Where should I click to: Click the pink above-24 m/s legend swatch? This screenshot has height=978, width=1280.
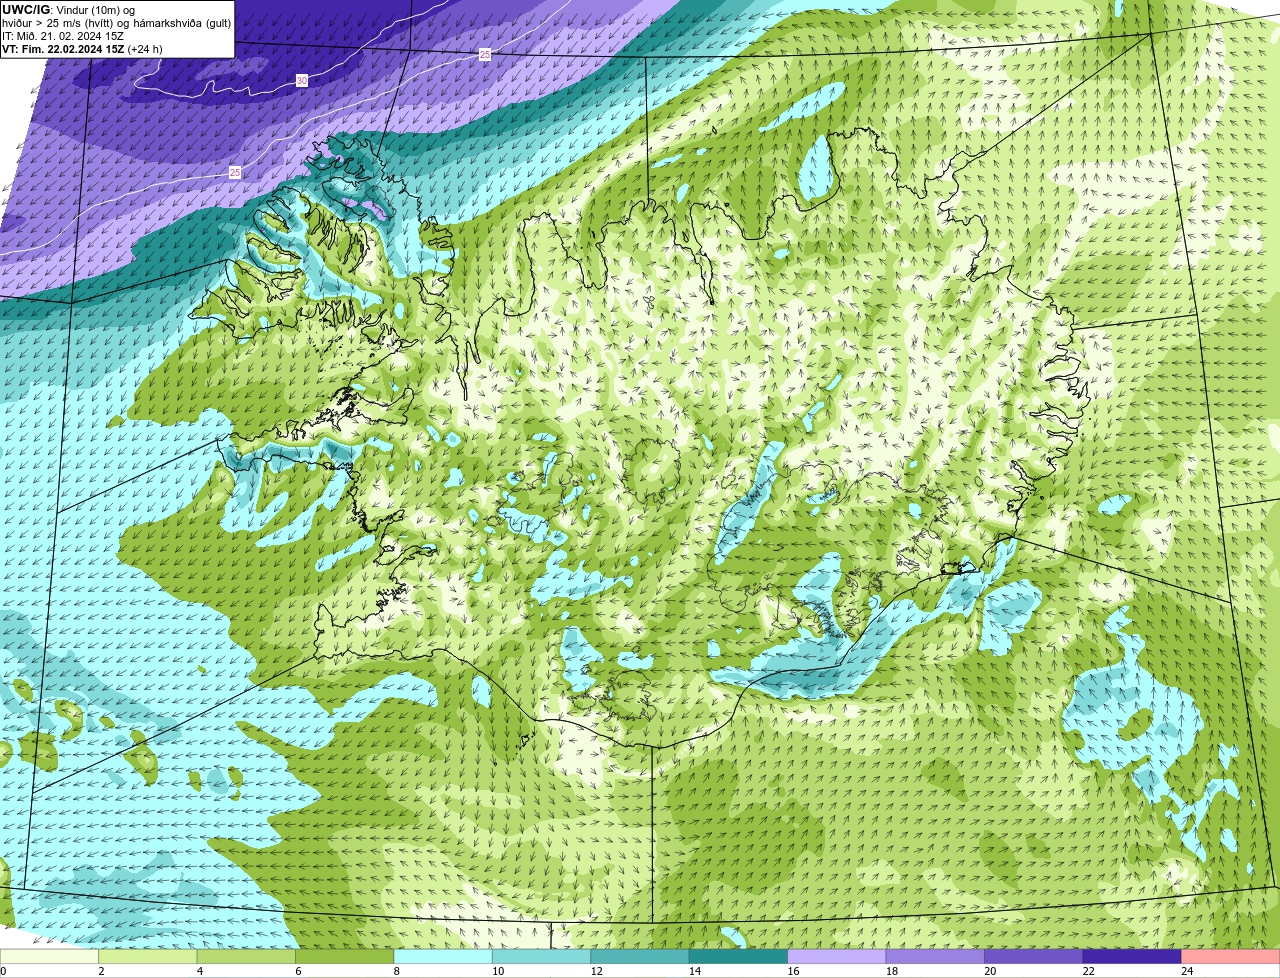[x=1231, y=956]
